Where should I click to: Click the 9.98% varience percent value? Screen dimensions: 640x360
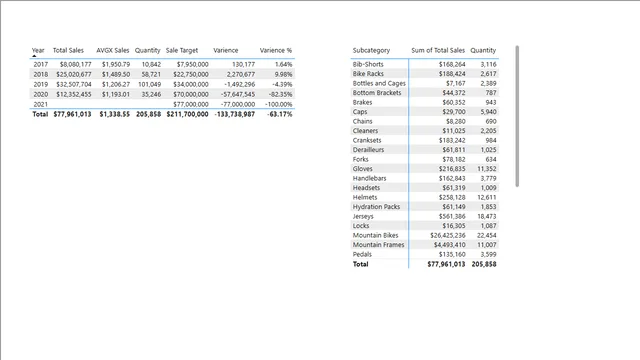click(284, 74)
